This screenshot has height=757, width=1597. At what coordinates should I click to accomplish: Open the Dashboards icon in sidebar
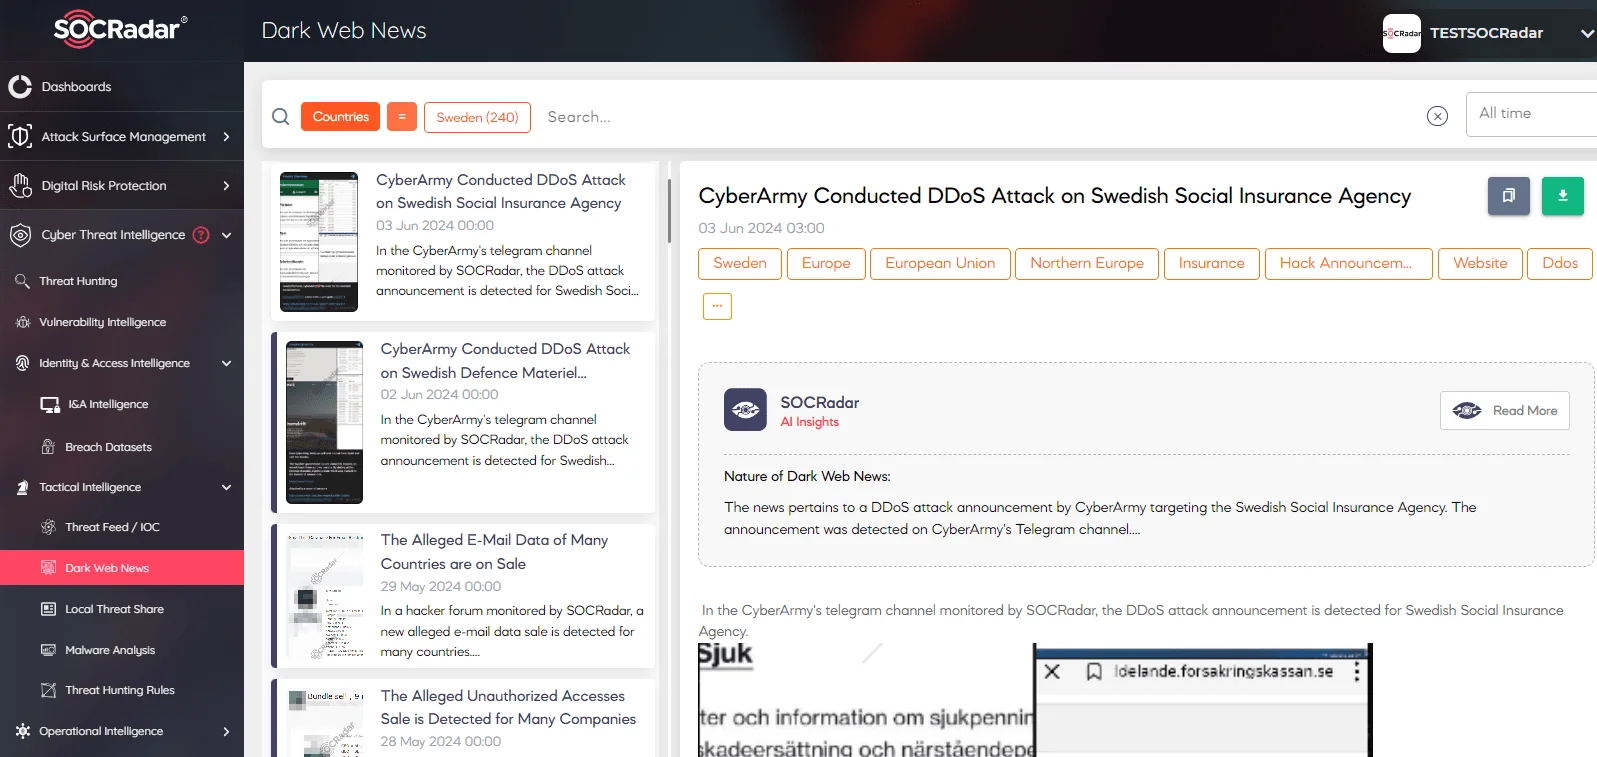tap(20, 87)
